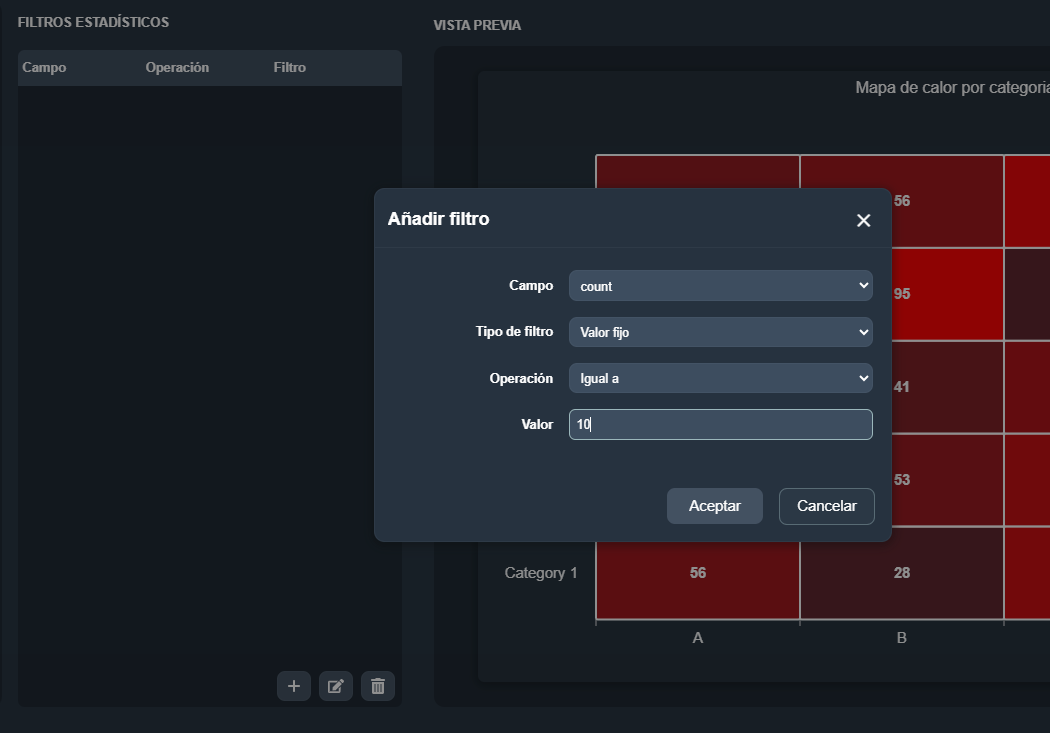Click the Valor input field
This screenshot has width=1050, height=733.
720,424
